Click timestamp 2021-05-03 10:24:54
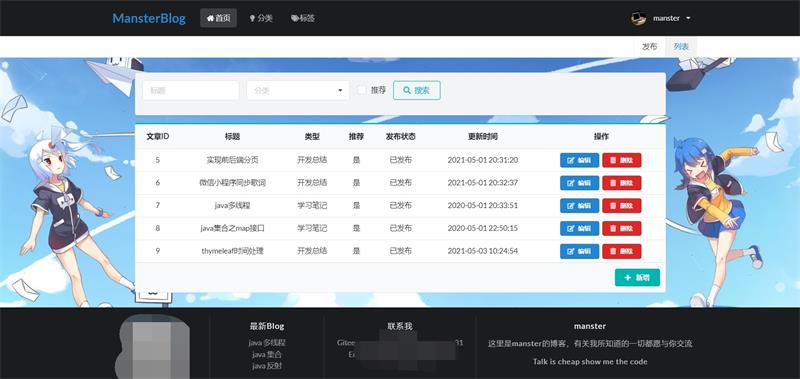This screenshot has height=379, width=800. [x=483, y=251]
